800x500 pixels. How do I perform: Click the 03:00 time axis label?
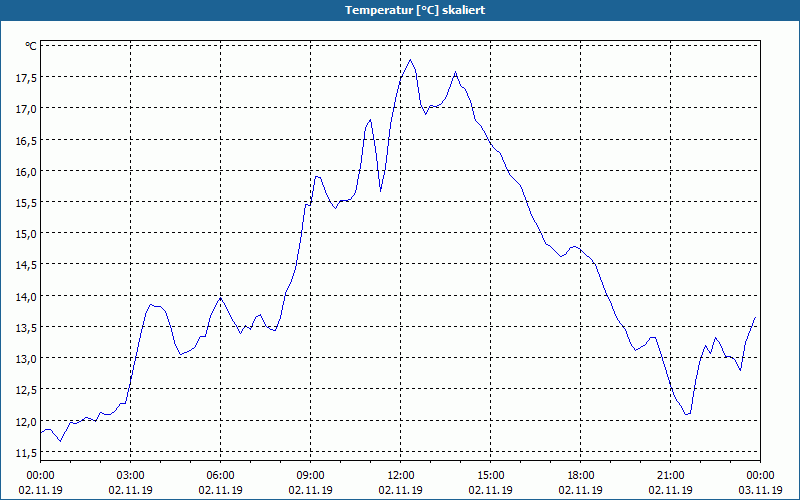click(x=131, y=475)
